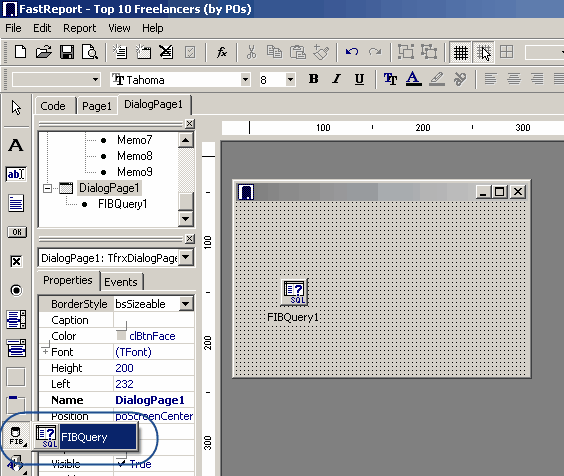The height and width of the screenshot is (476, 564).
Task: Open the variables fx icon
Action: 222,52
